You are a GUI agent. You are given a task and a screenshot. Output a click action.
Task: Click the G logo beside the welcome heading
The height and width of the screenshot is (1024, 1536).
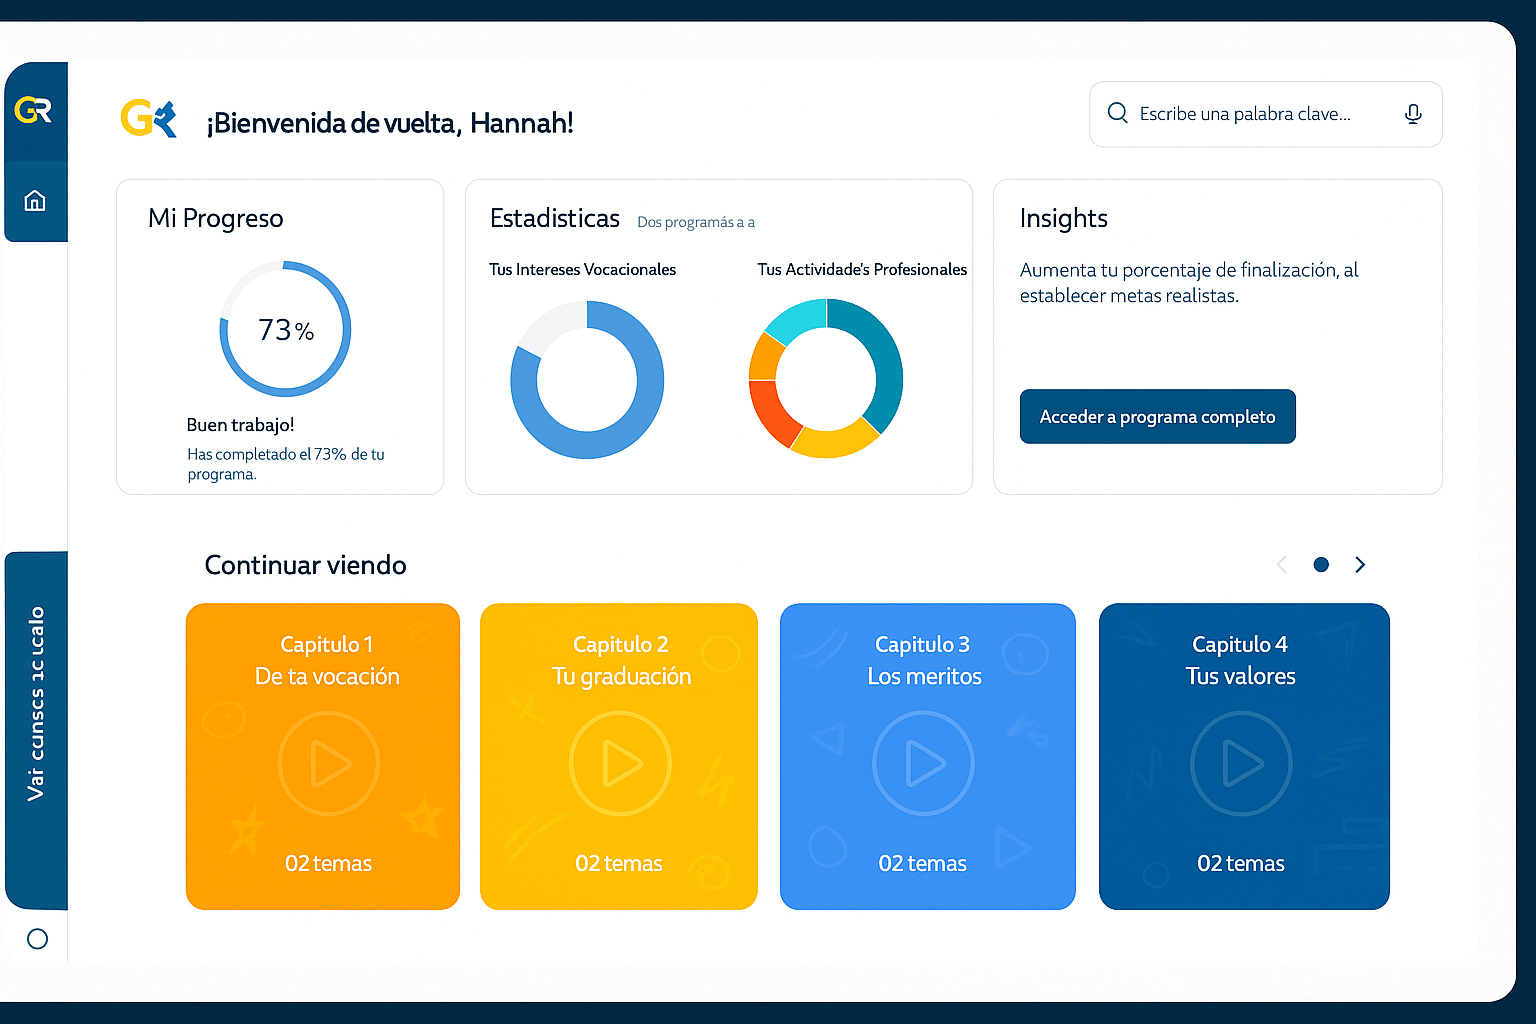[148, 118]
